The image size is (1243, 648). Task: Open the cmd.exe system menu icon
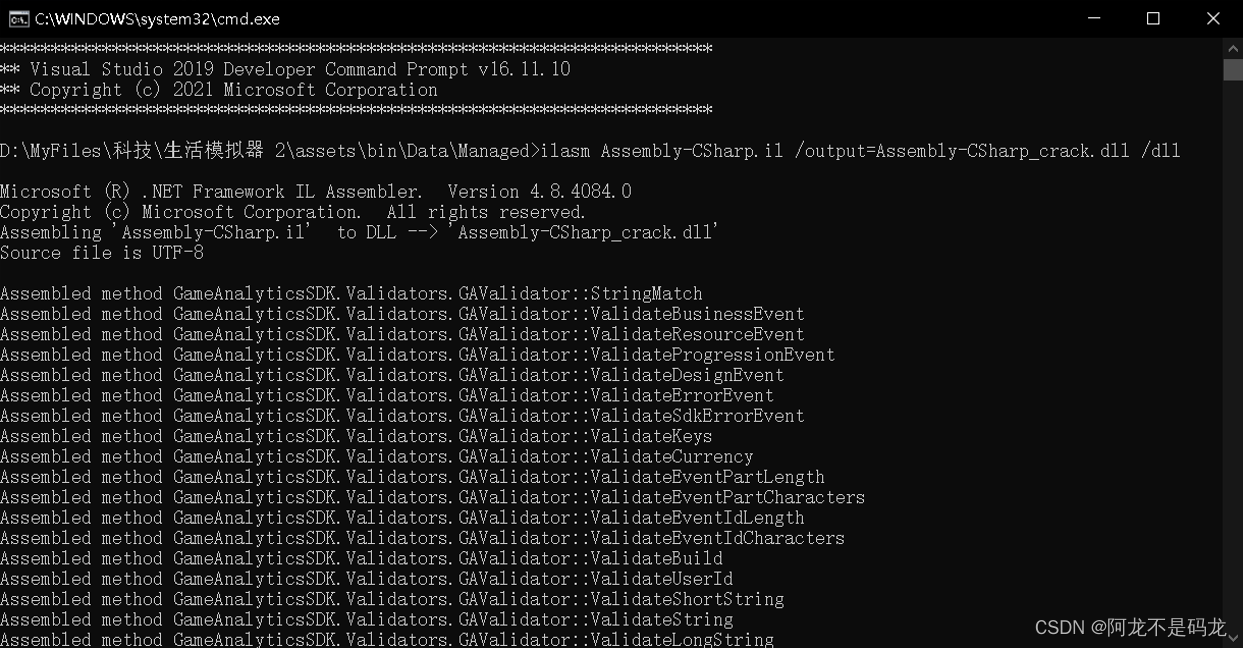(x=17, y=19)
